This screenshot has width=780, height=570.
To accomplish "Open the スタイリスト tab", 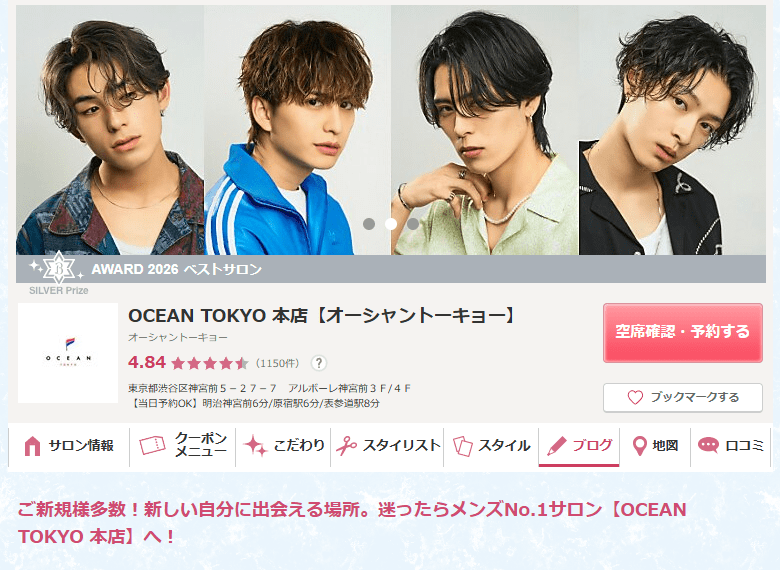I will [x=387, y=446].
